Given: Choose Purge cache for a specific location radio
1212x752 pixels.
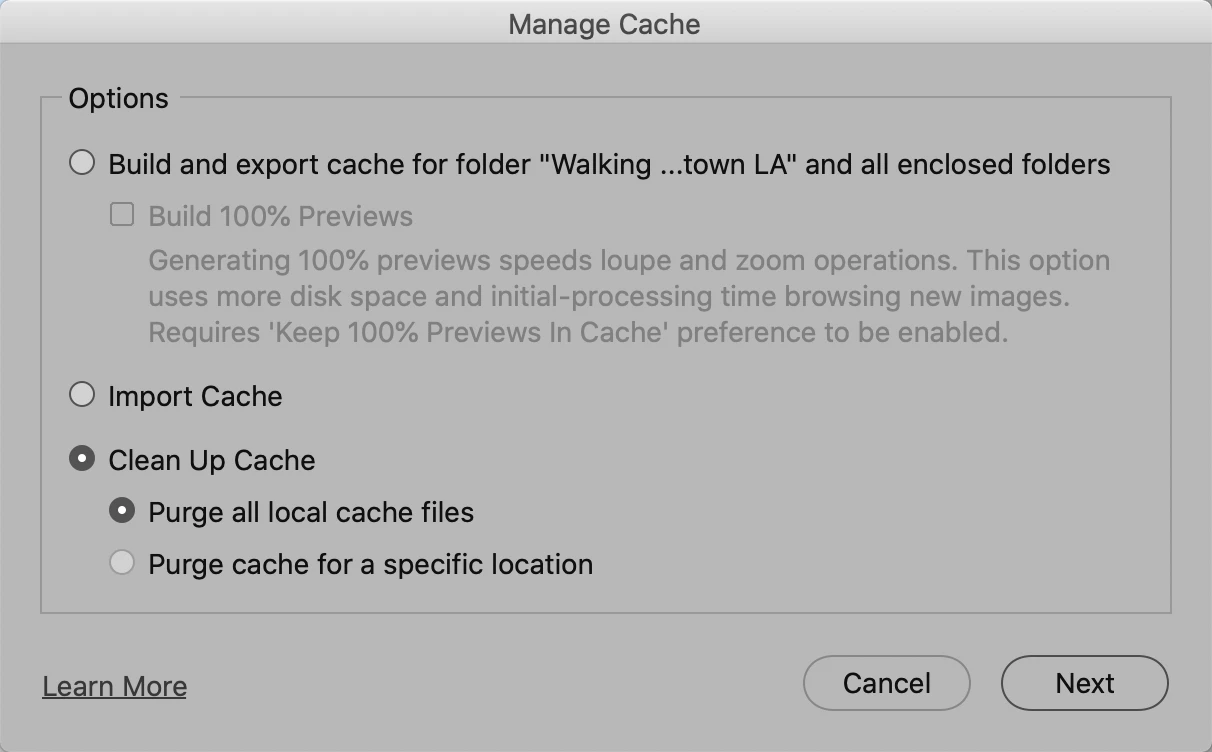Looking at the screenshot, I should tap(122, 563).
